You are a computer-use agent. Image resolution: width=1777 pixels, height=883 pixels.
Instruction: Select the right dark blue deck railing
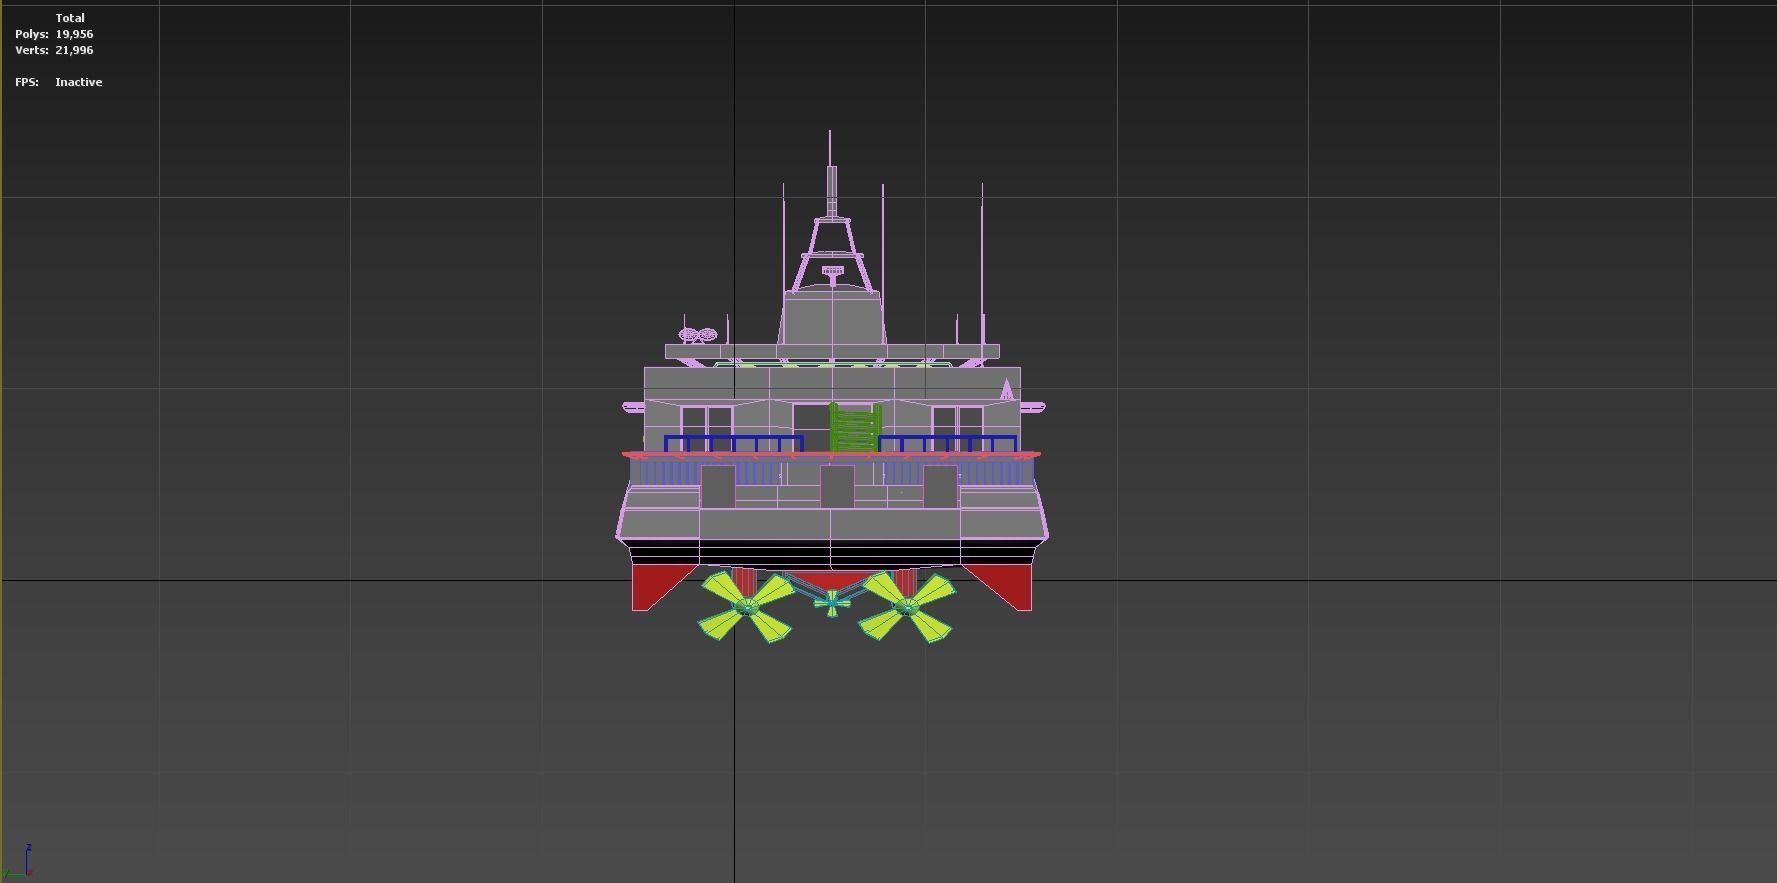coord(948,444)
